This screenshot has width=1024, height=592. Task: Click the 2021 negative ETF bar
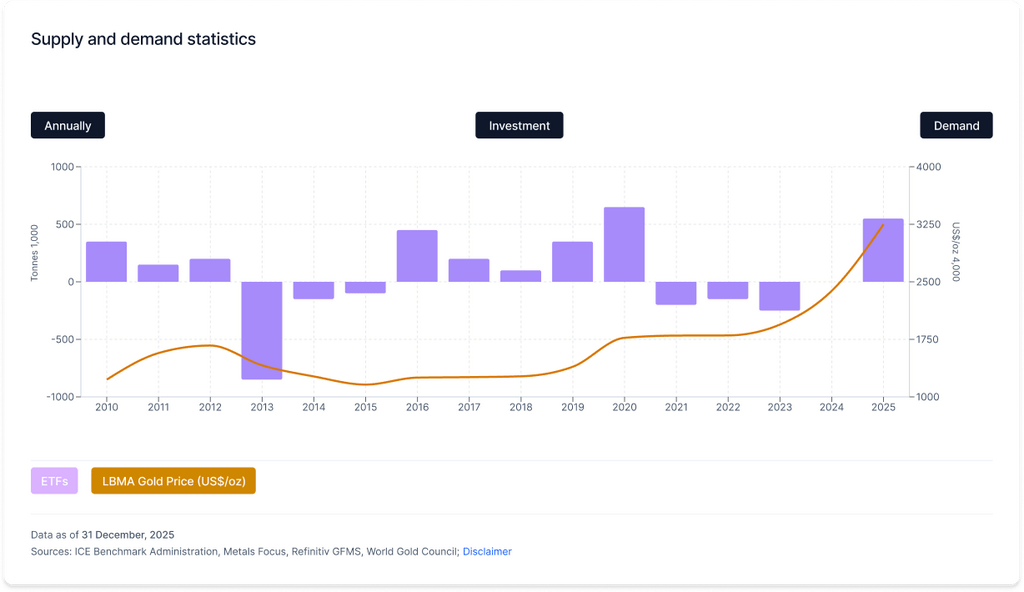676,293
